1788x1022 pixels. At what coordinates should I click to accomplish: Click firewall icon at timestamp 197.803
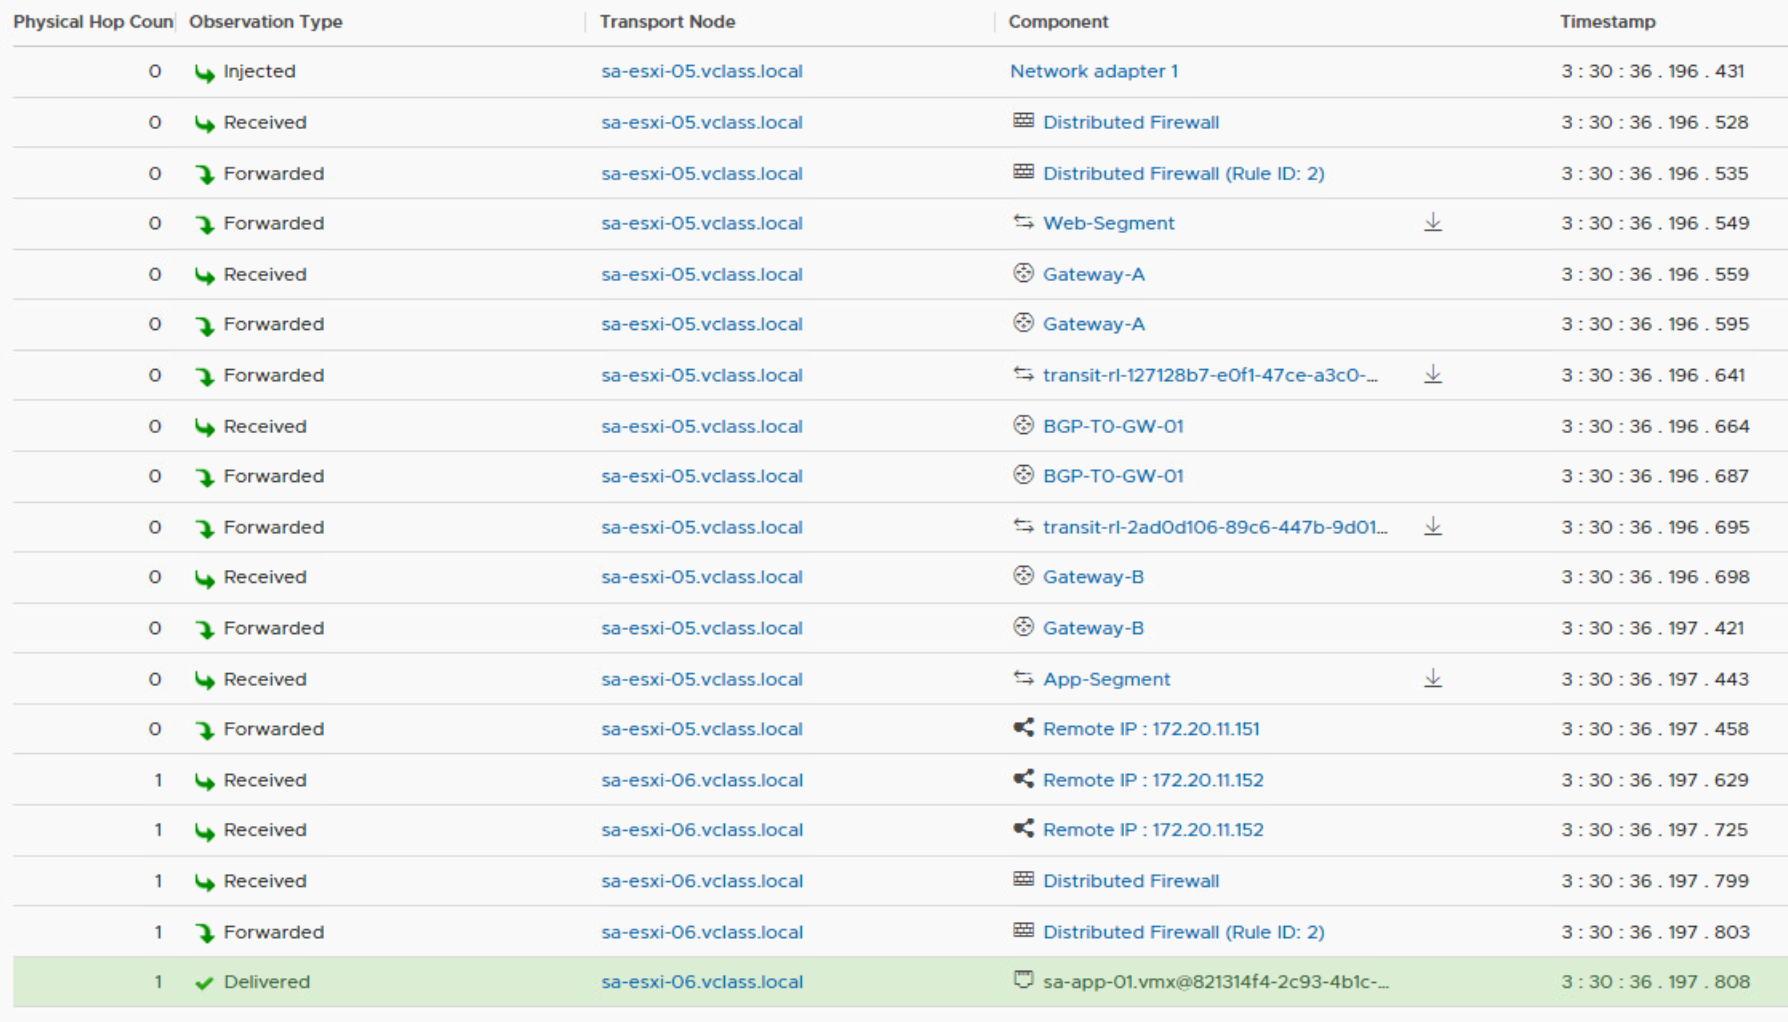click(1023, 931)
